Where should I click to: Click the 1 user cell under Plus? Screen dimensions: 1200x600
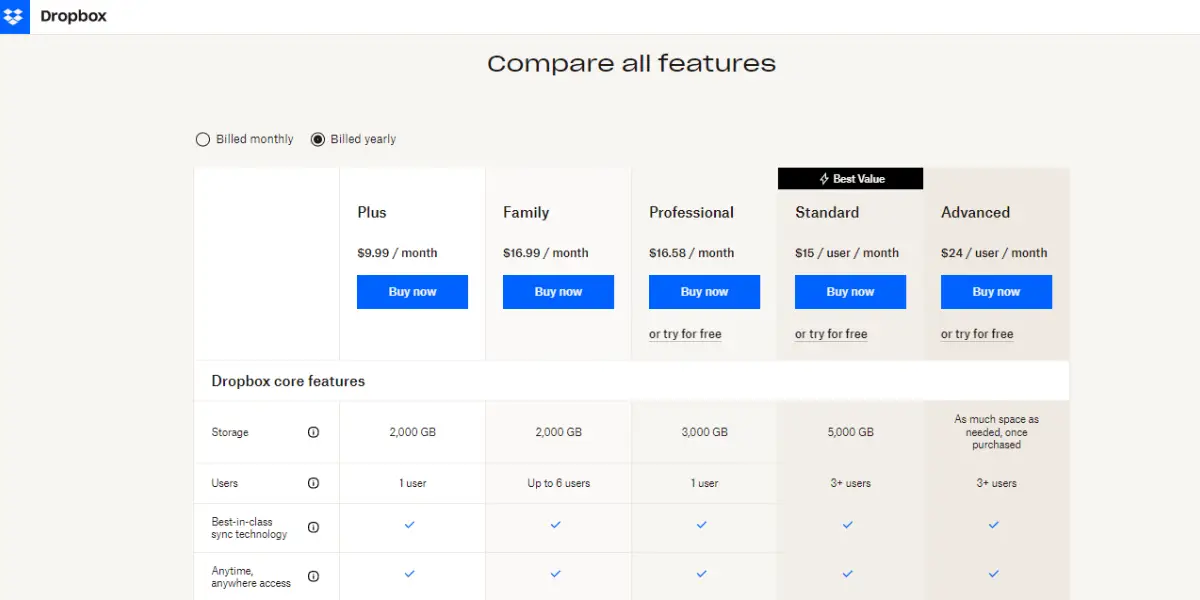[412, 483]
